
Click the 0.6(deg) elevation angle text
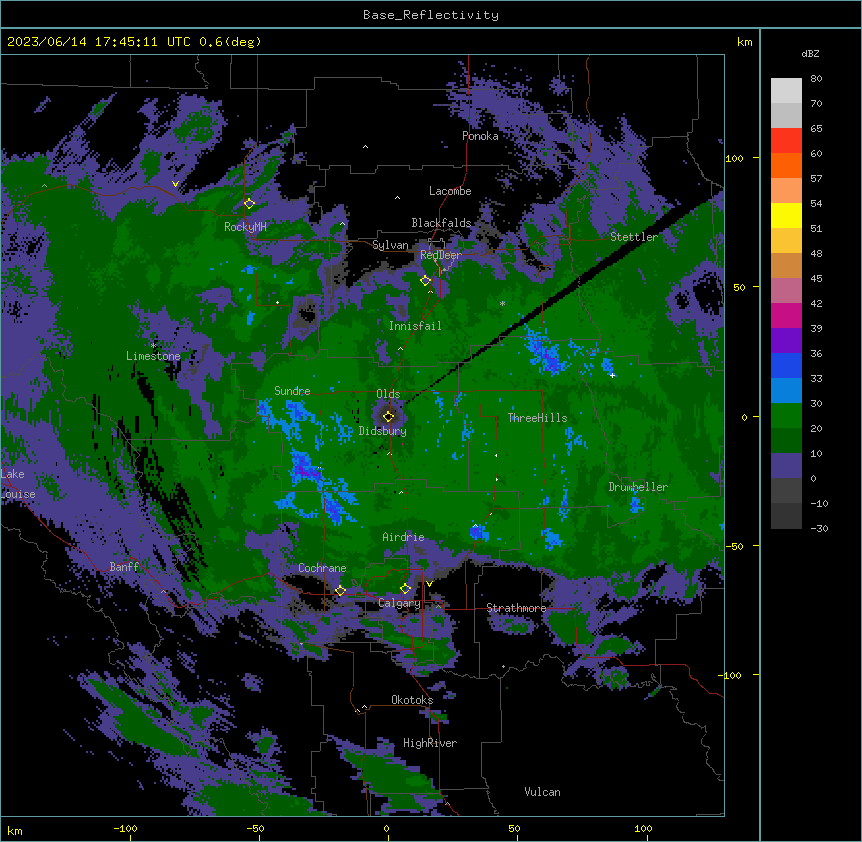[x=230, y=42]
